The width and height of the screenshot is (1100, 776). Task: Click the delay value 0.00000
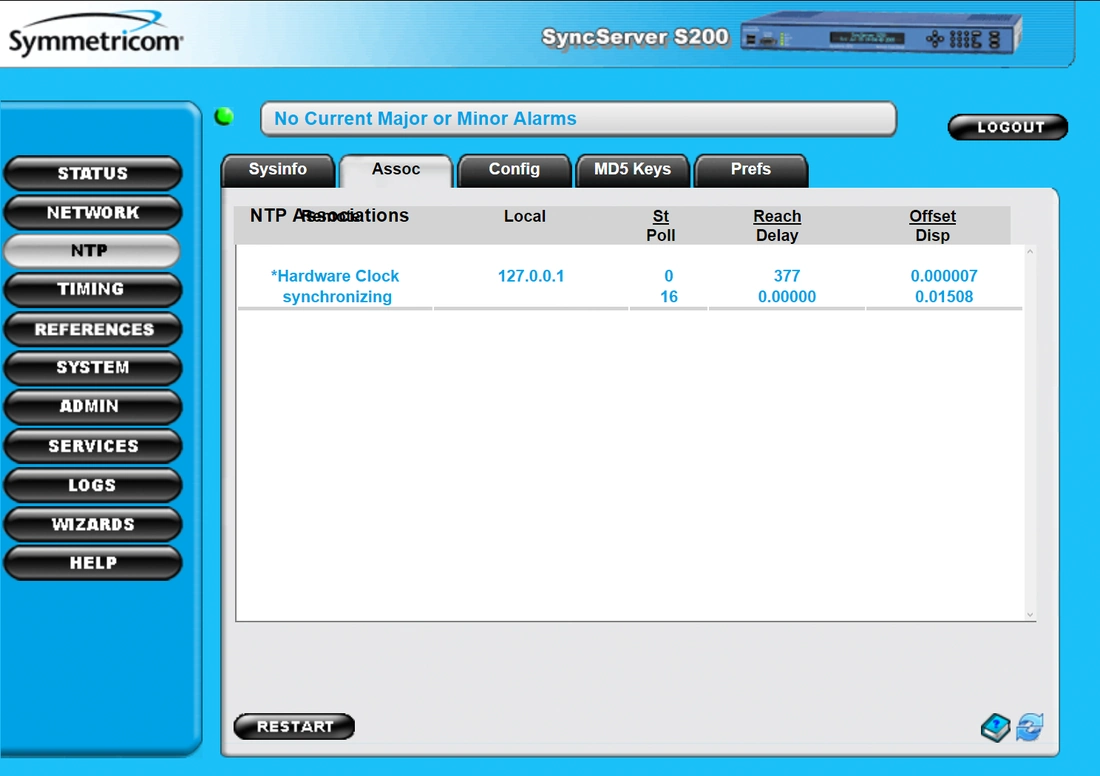(x=786, y=297)
